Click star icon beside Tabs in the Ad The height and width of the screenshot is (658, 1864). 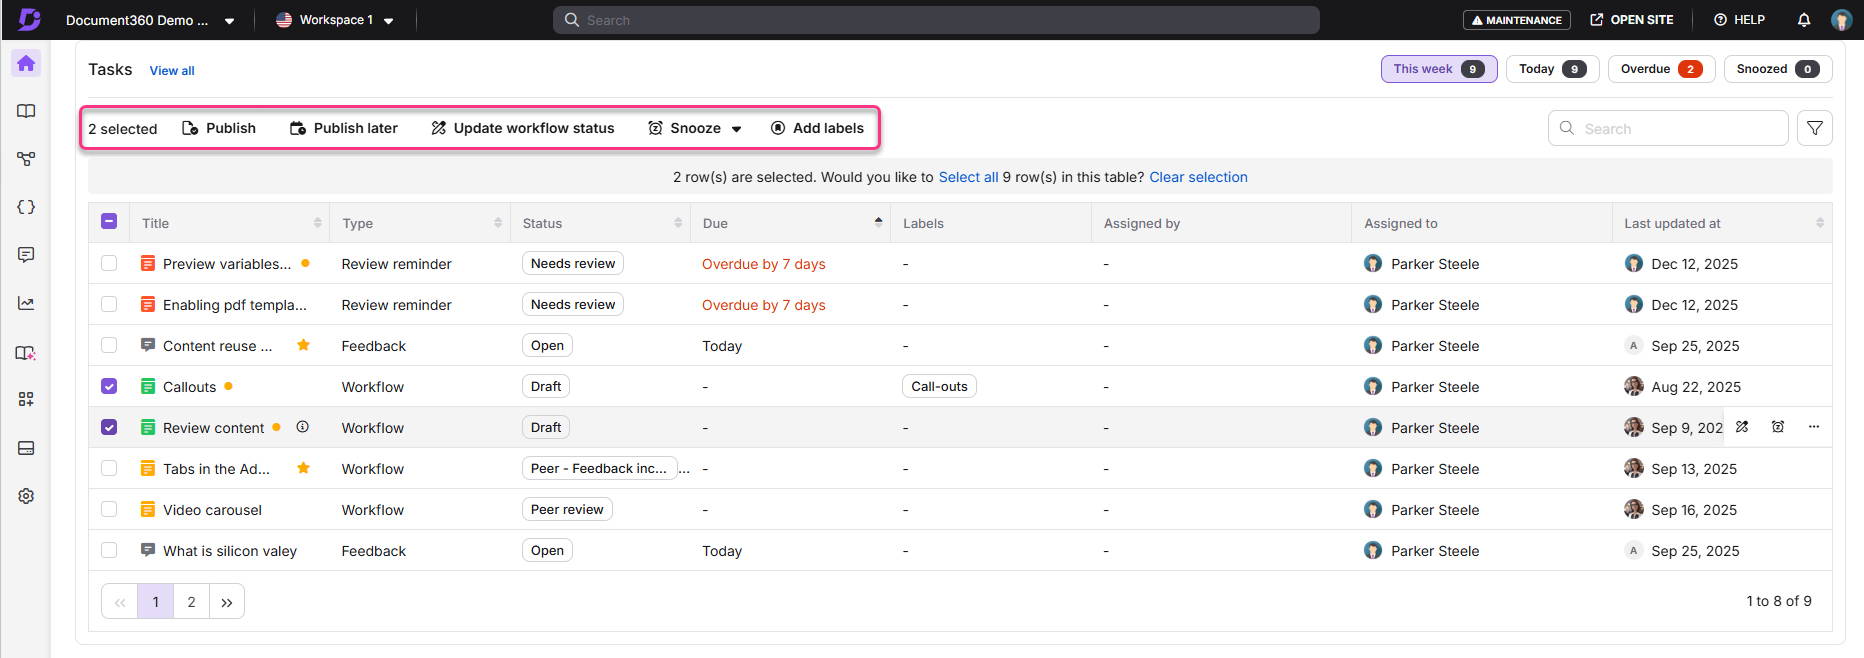click(x=303, y=468)
